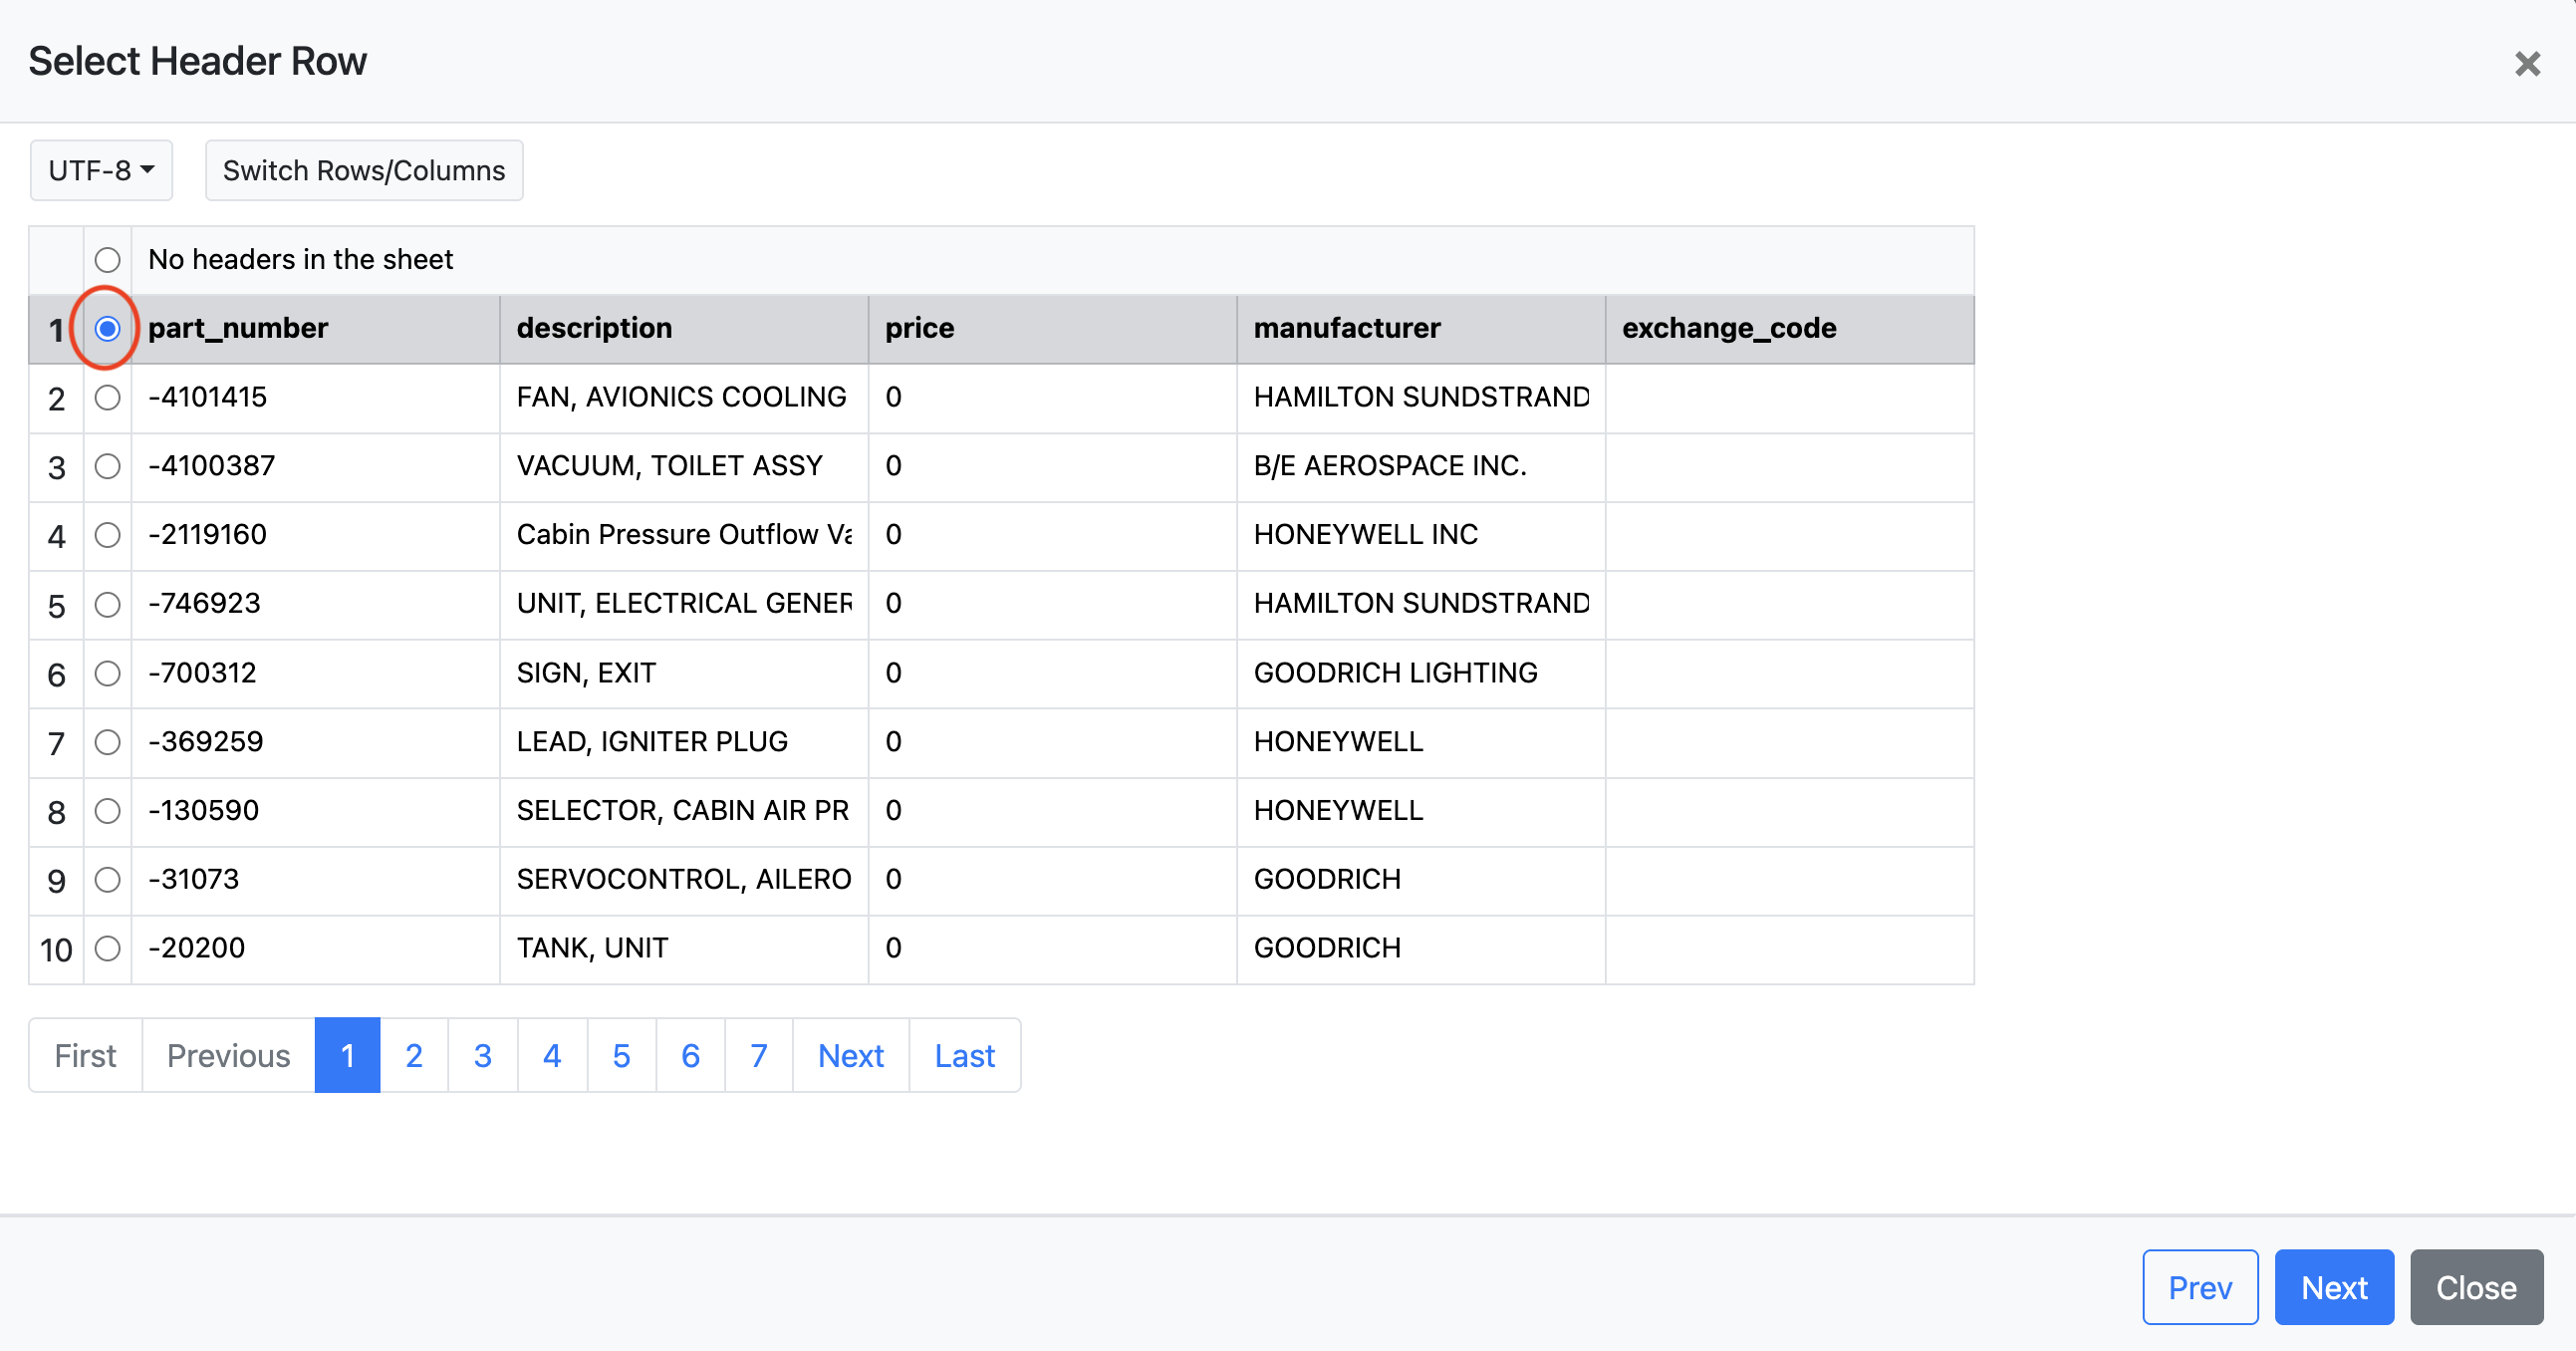2576x1351 pixels.
Task: Click the manufacturer header cell
Action: 1420,328
